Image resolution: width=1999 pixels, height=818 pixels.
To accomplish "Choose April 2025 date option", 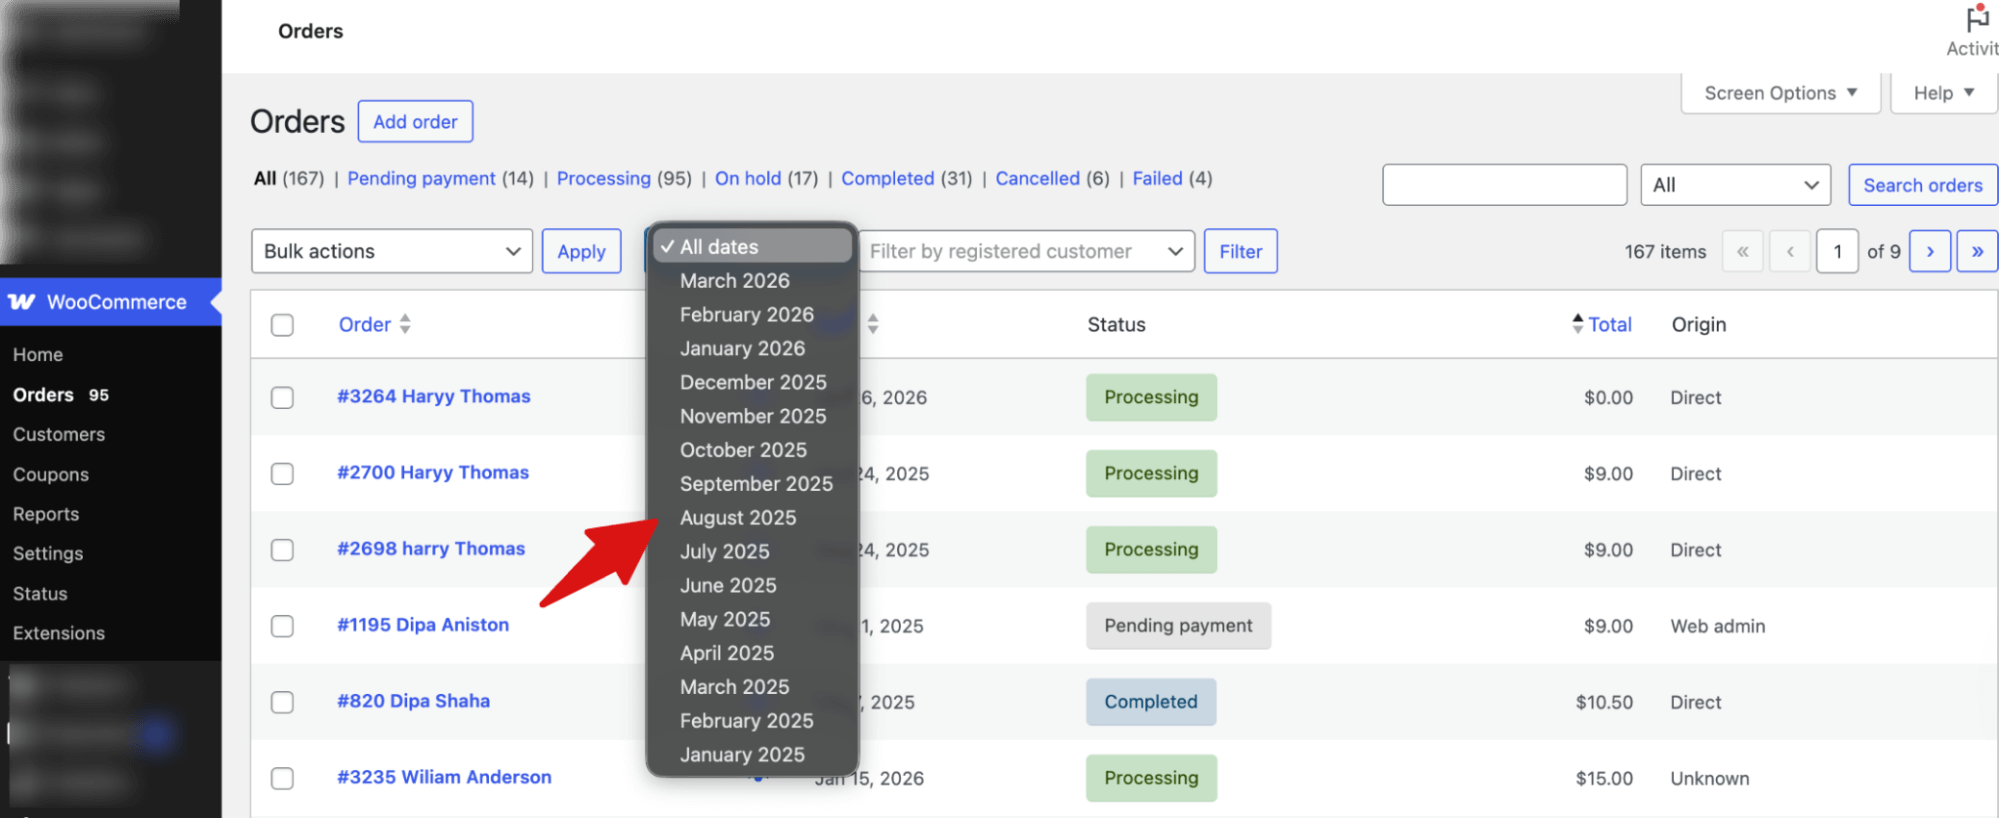I will [727, 653].
